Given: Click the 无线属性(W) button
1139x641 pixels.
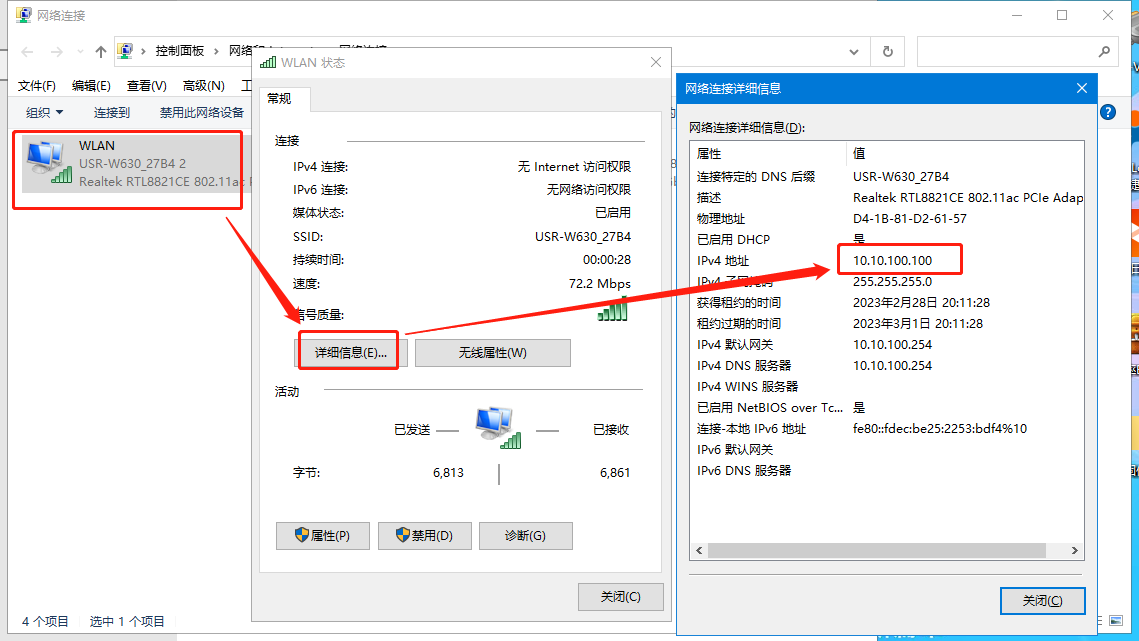Looking at the screenshot, I should point(492,353).
